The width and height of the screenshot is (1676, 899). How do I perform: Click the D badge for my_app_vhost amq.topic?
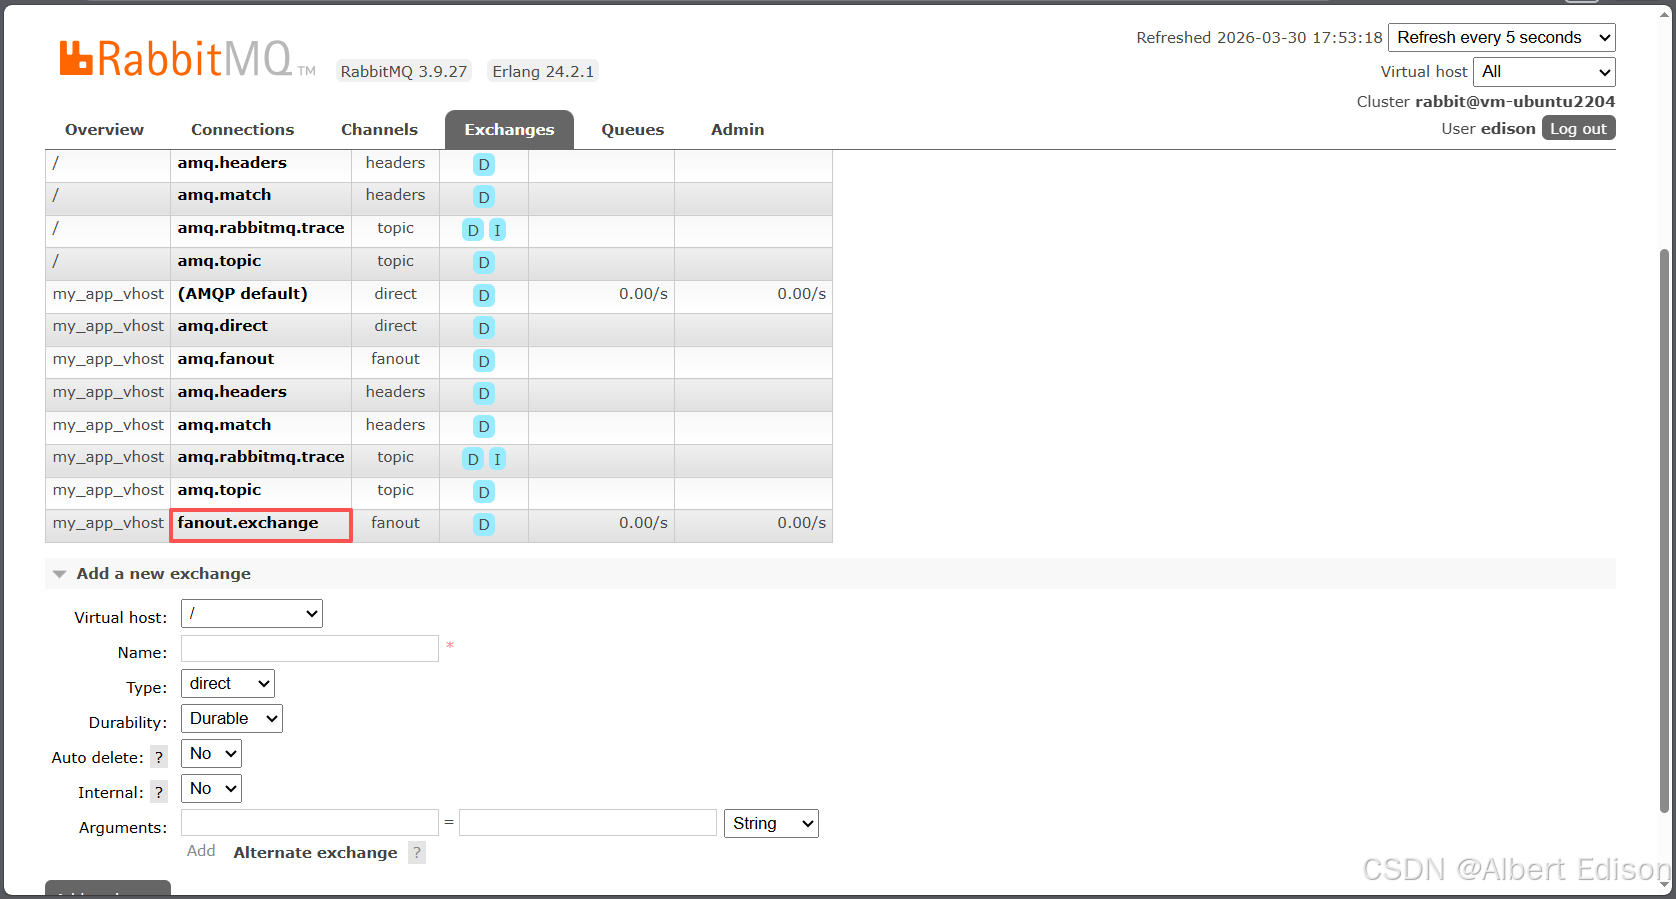coord(484,492)
